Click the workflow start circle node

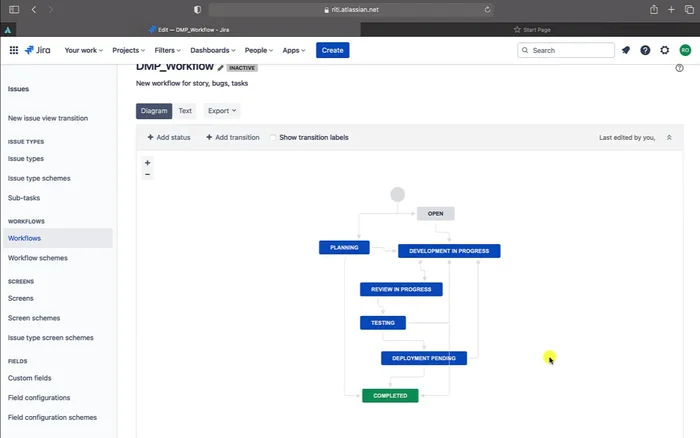click(x=398, y=195)
